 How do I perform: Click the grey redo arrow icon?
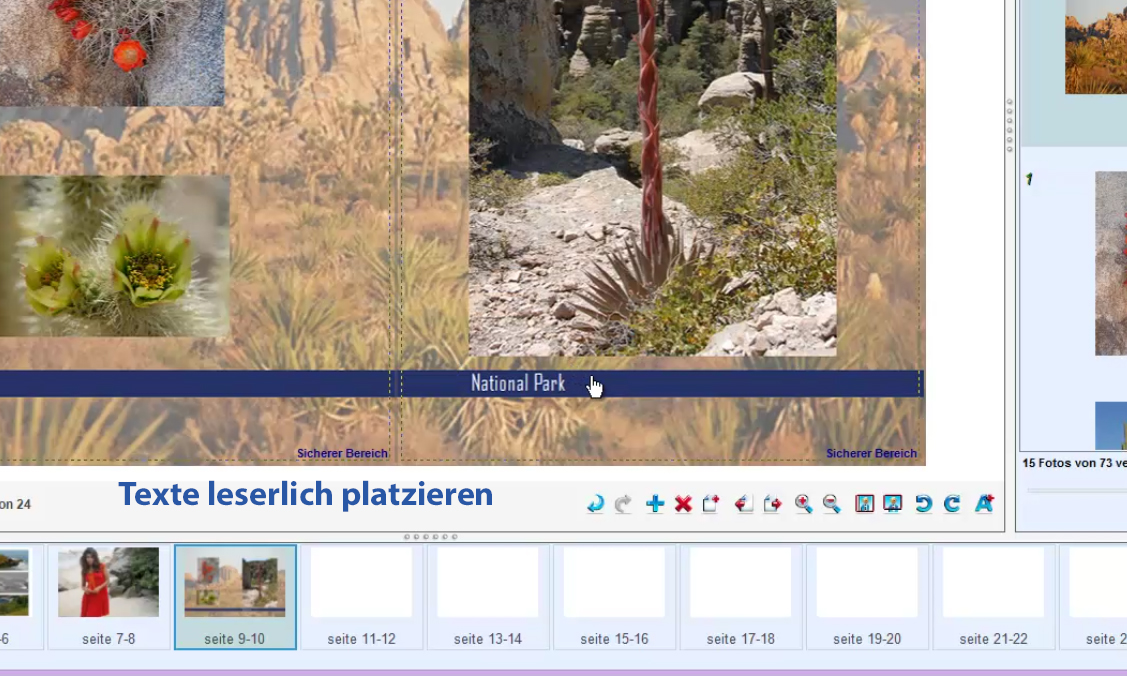(x=623, y=504)
